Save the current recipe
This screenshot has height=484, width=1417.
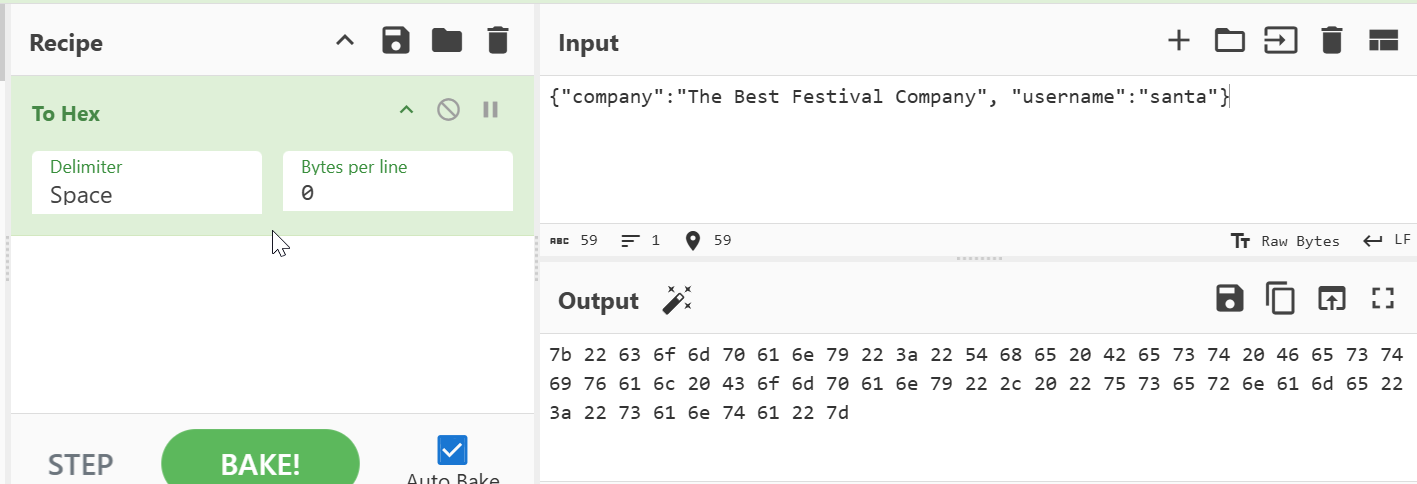click(x=397, y=41)
